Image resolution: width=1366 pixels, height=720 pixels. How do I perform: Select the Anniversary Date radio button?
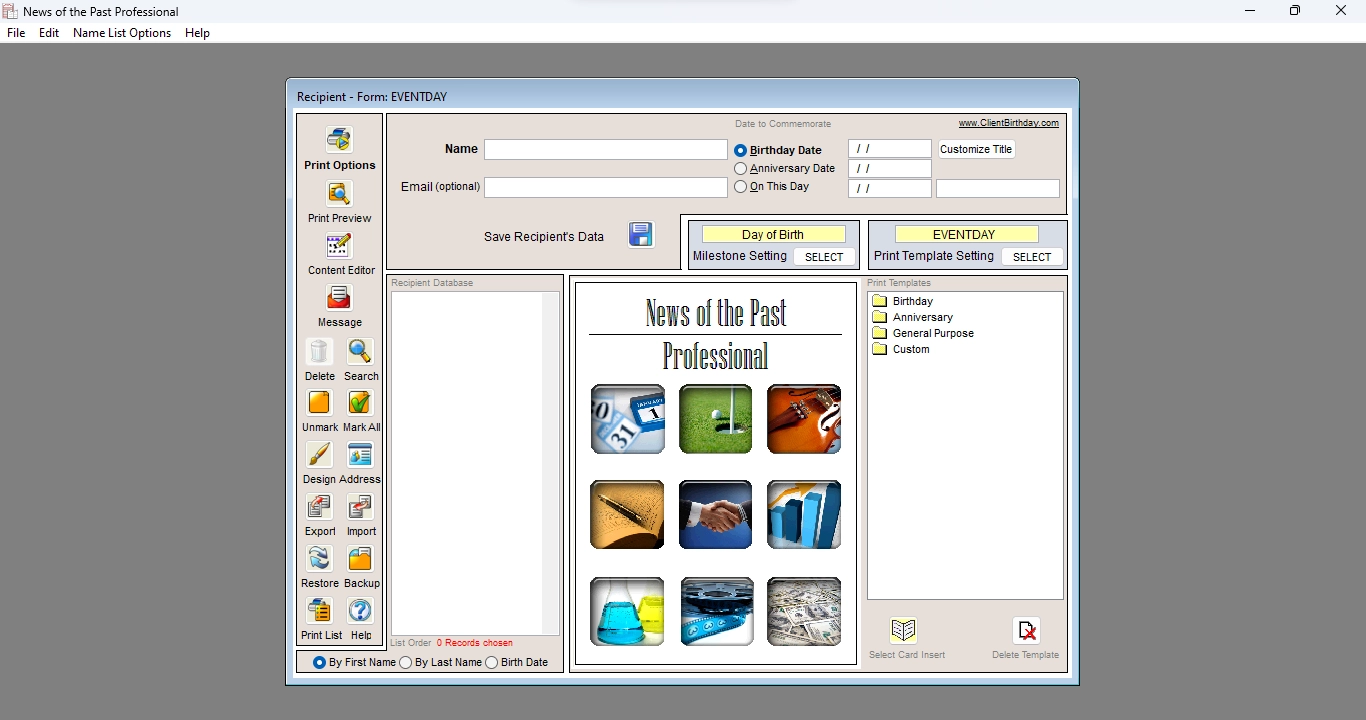(739, 168)
